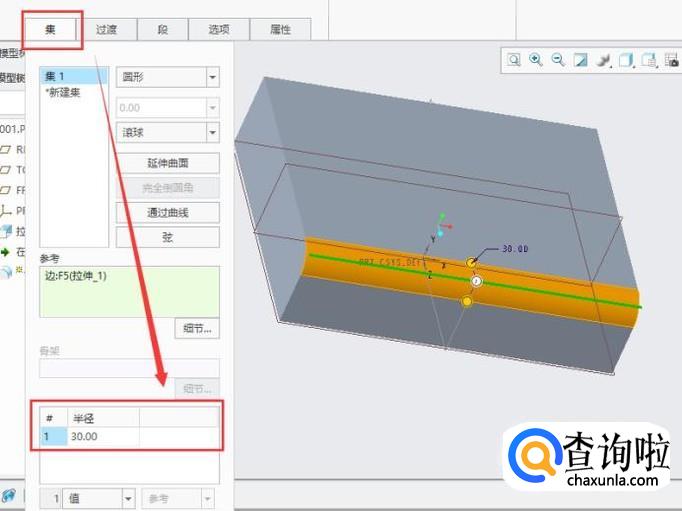Image resolution: width=682 pixels, height=511 pixels.
Task: Click the Repaint screen icon
Action: pos(580,60)
